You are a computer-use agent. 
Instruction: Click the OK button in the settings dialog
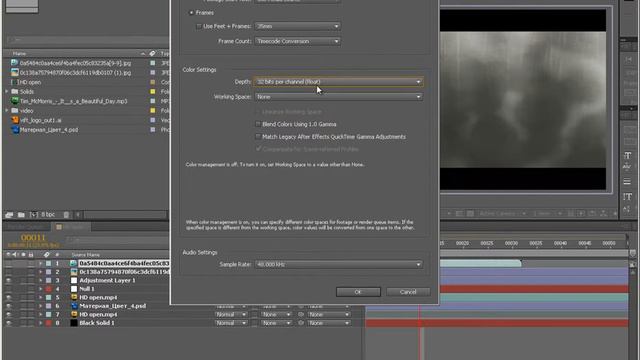click(x=358, y=292)
